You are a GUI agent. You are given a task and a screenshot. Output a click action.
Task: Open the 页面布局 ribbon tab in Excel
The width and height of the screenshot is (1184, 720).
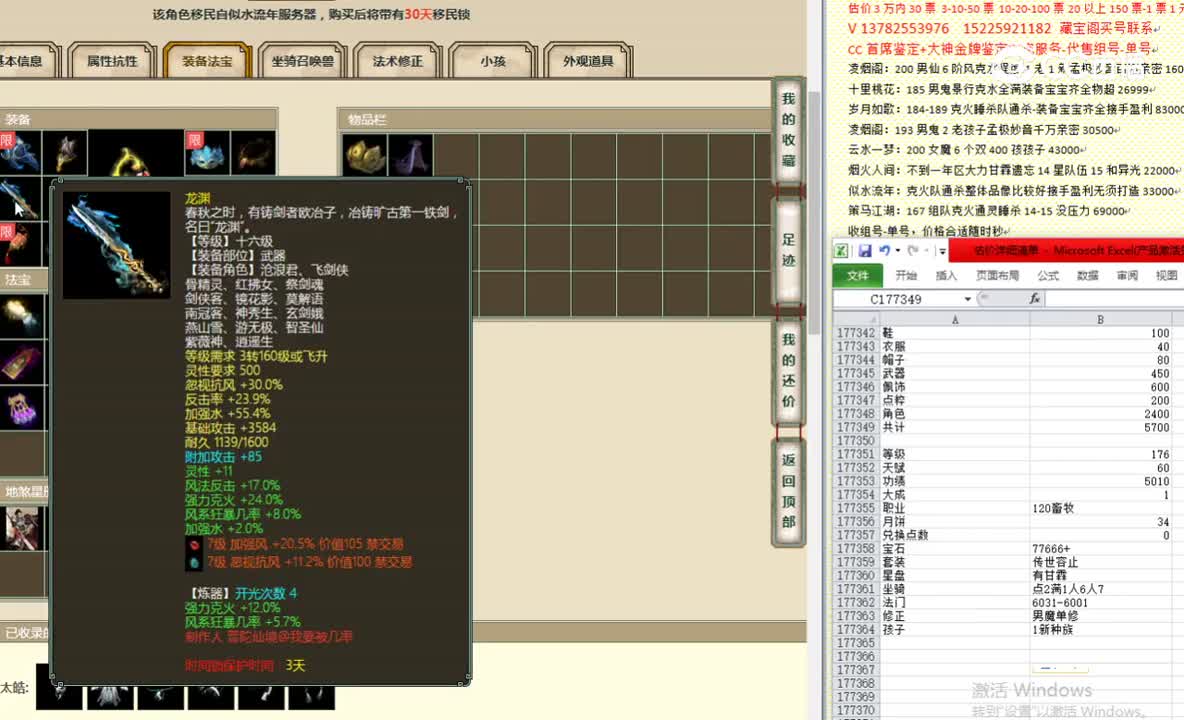click(x=997, y=275)
